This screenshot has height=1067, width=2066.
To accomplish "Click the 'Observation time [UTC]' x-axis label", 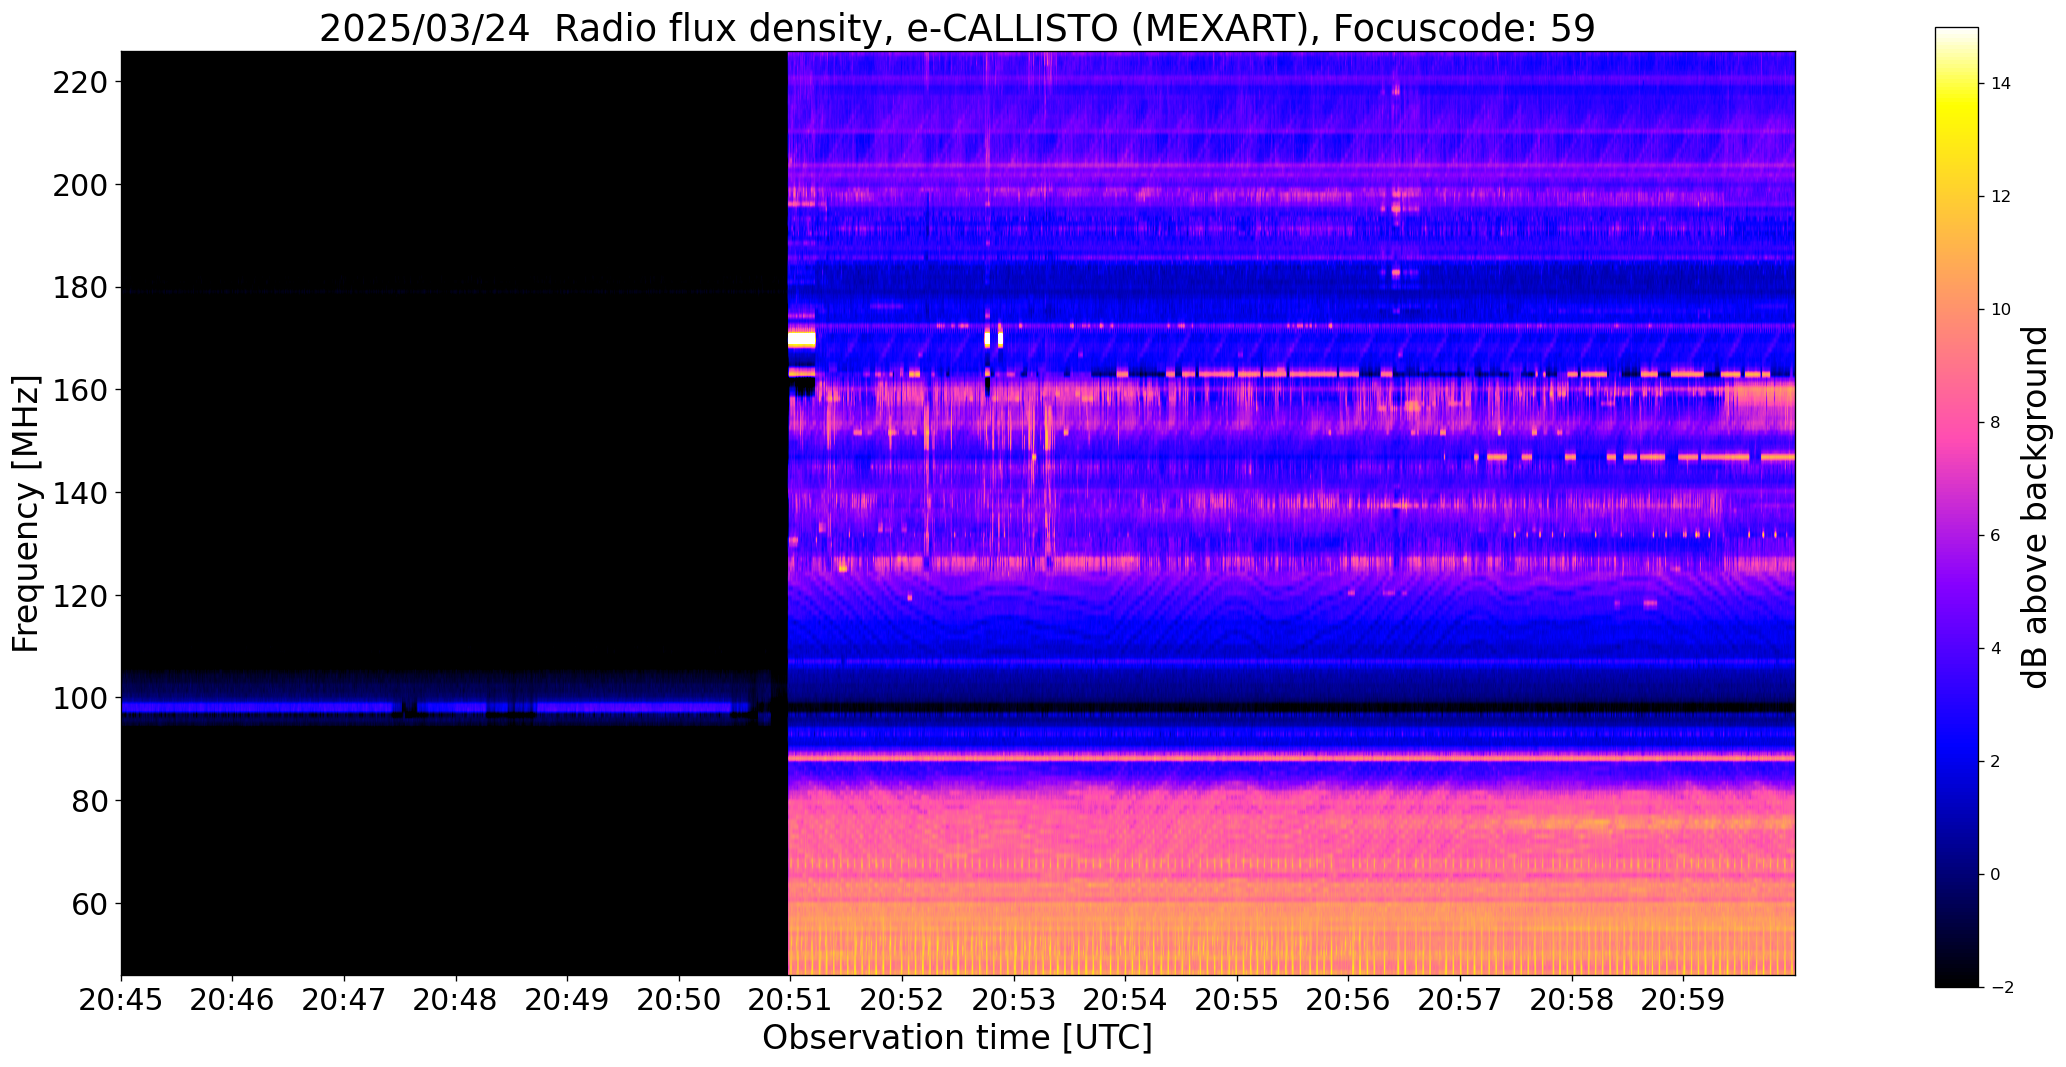I will 957,1038.
